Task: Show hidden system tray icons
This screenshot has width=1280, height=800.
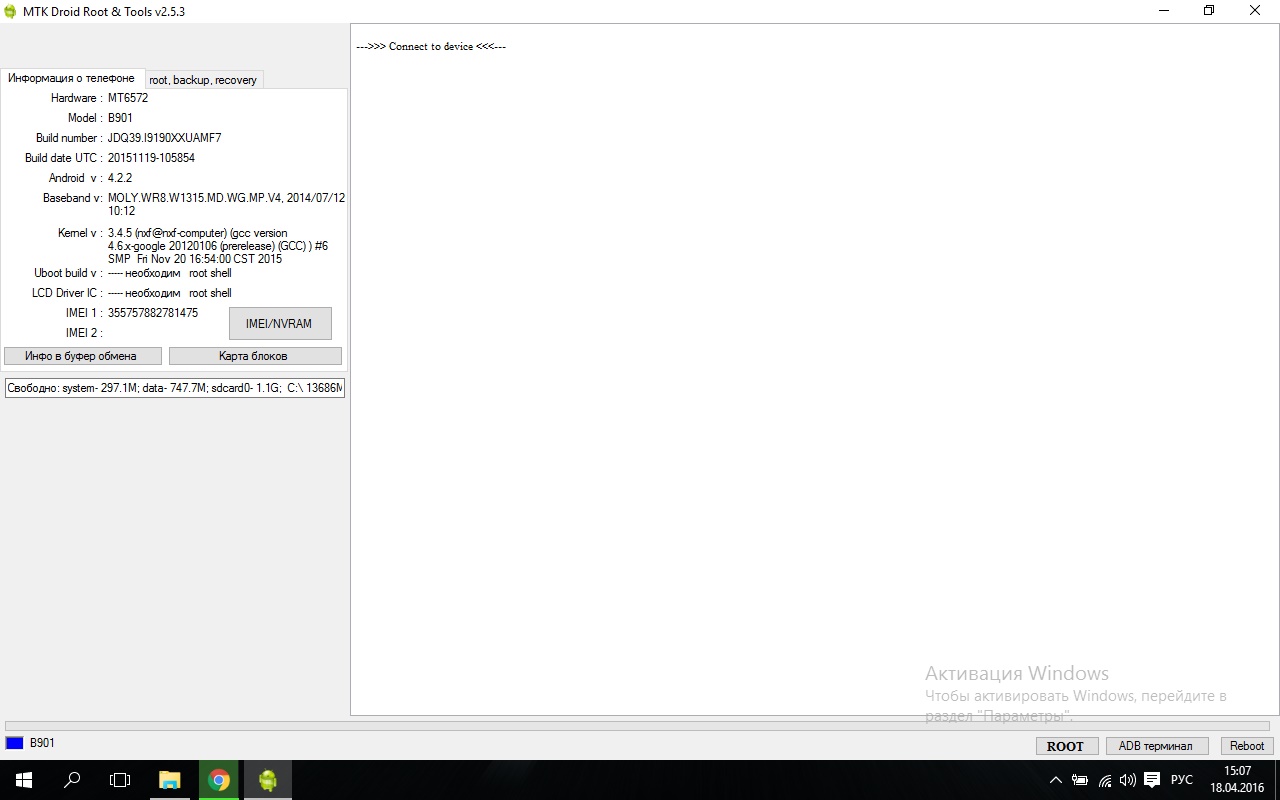Action: (x=1055, y=780)
